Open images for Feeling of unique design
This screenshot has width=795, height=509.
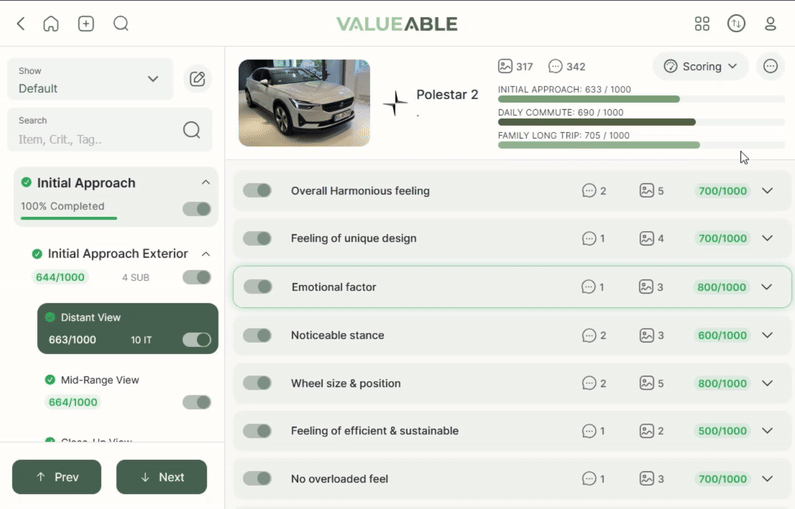[x=646, y=238]
